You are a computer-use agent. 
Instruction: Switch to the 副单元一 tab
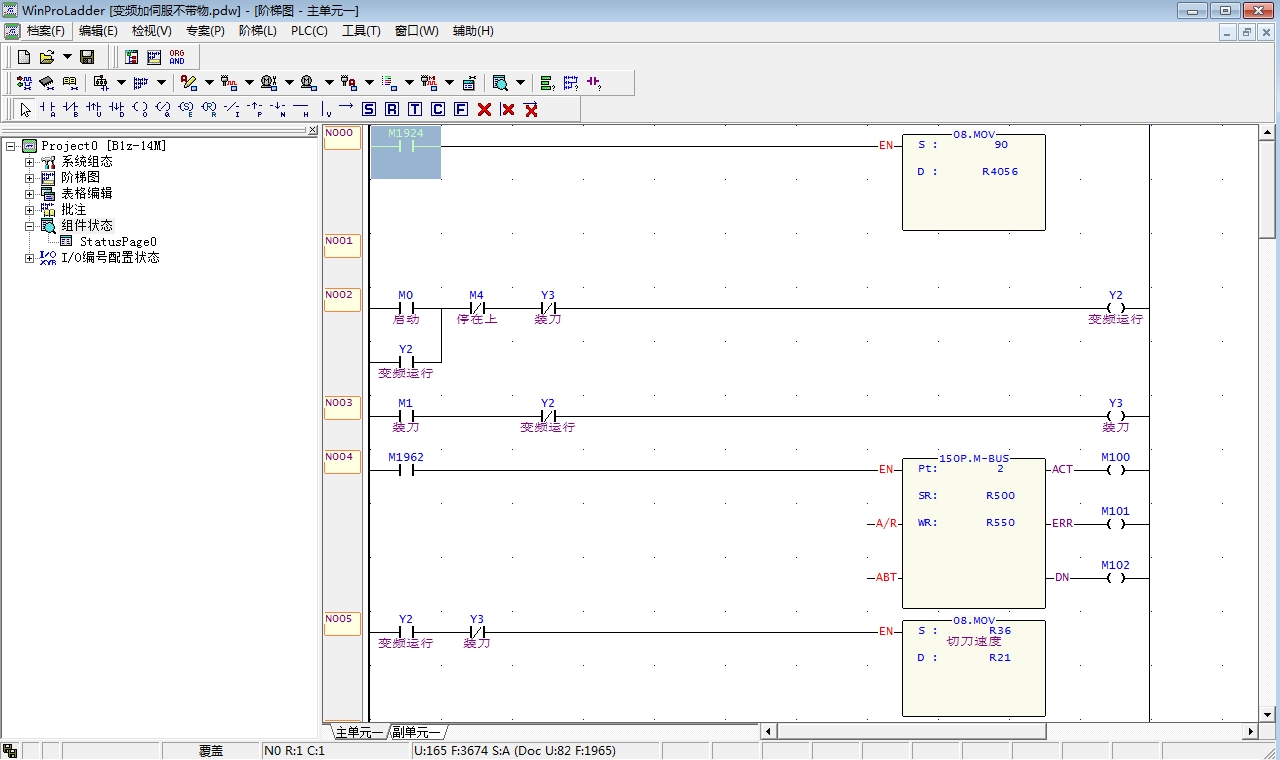click(416, 732)
